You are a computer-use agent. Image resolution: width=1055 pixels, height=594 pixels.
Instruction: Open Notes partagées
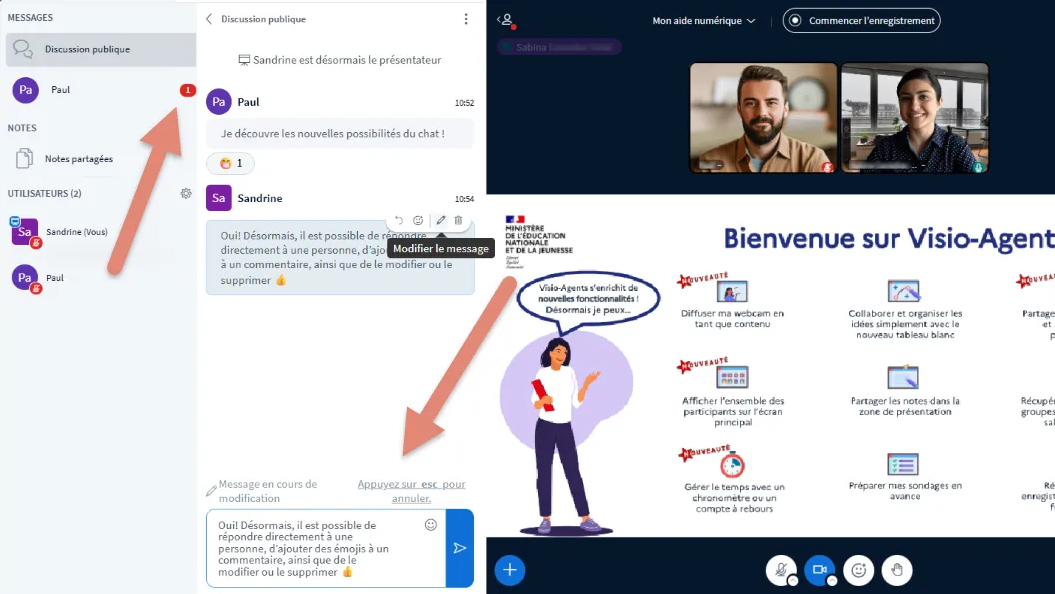point(78,159)
